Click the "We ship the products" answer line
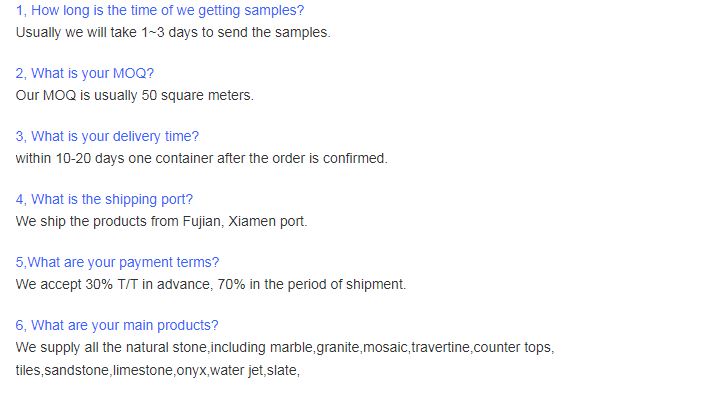 click(161, 221)
